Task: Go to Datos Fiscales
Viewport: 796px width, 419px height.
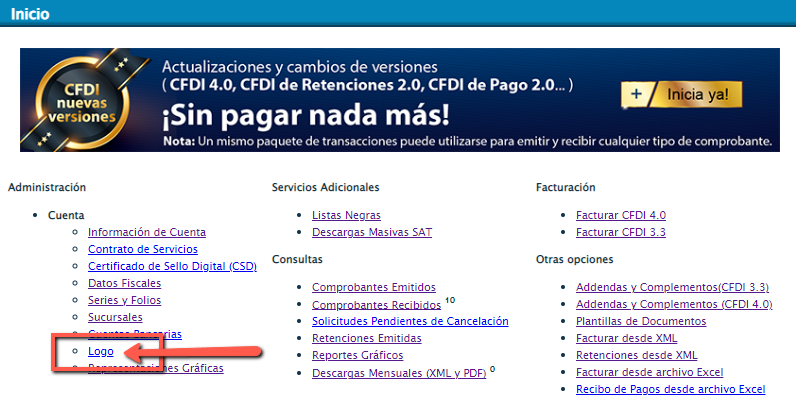Action: 124,283
